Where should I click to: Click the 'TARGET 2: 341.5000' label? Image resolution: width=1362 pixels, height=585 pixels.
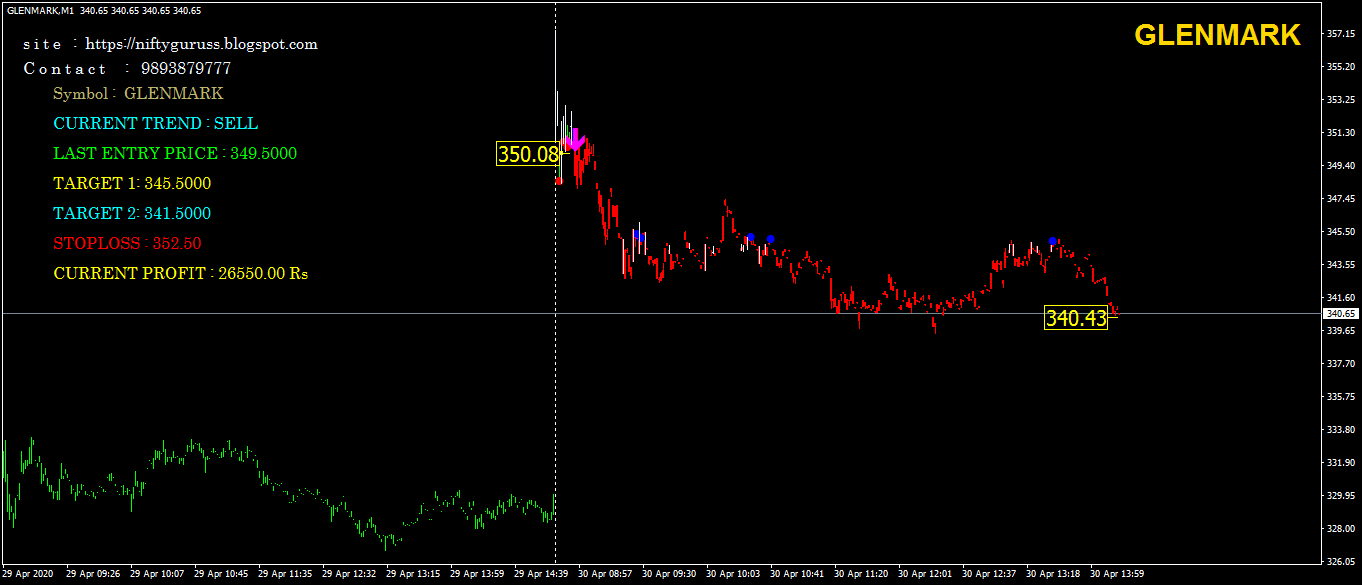(x=132, y=213)
